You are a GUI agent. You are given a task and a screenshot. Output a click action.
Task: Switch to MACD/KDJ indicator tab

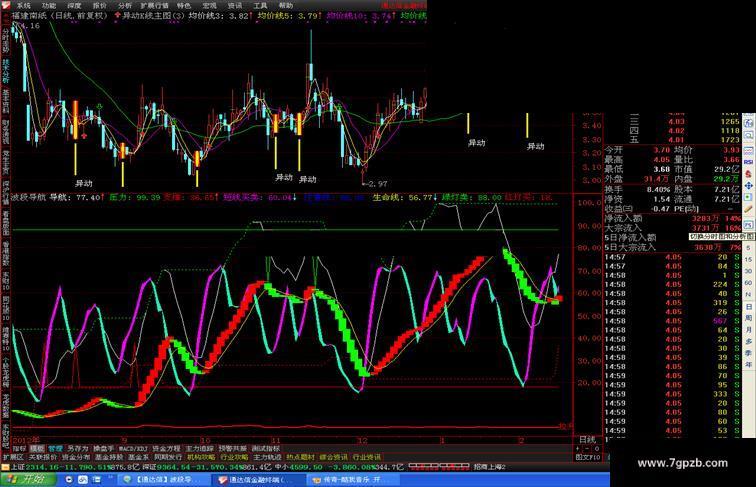pyautogui.click(x=133, y=448)
